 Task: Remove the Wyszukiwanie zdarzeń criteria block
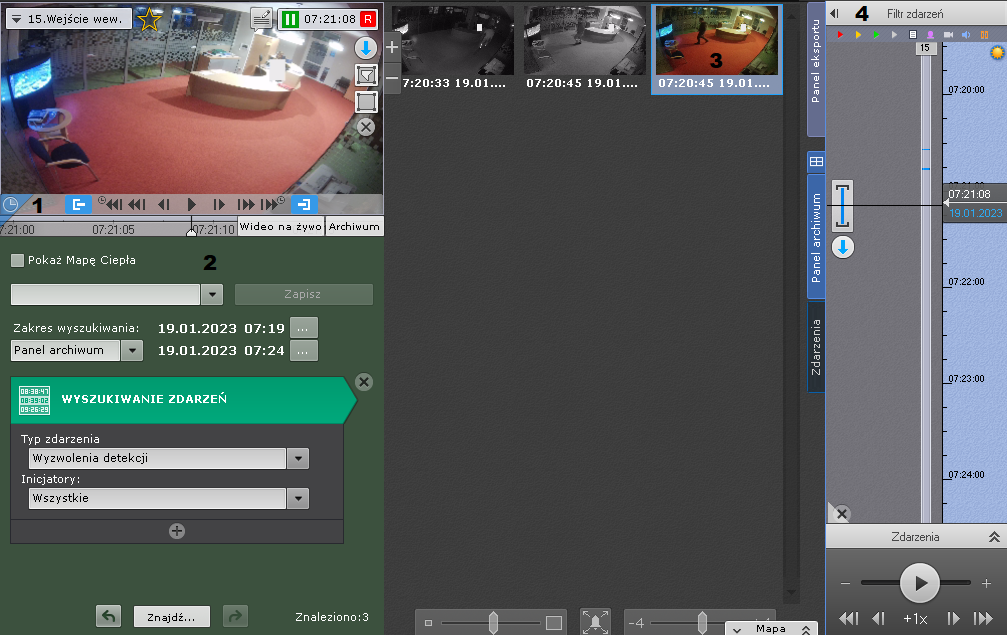click(x=363, y=382)
